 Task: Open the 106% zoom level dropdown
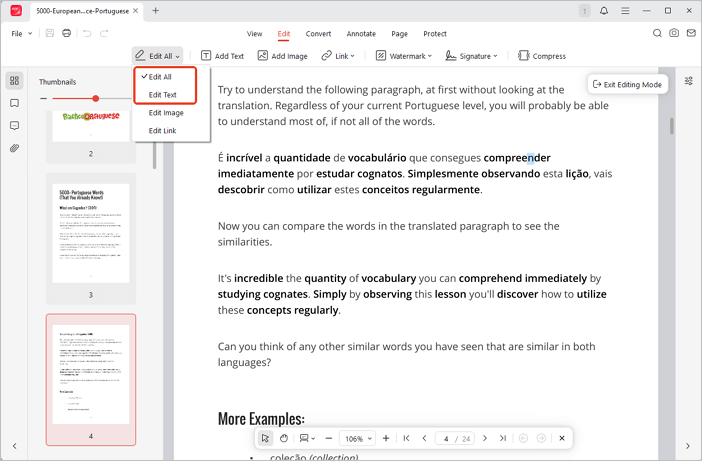(357, 438)
